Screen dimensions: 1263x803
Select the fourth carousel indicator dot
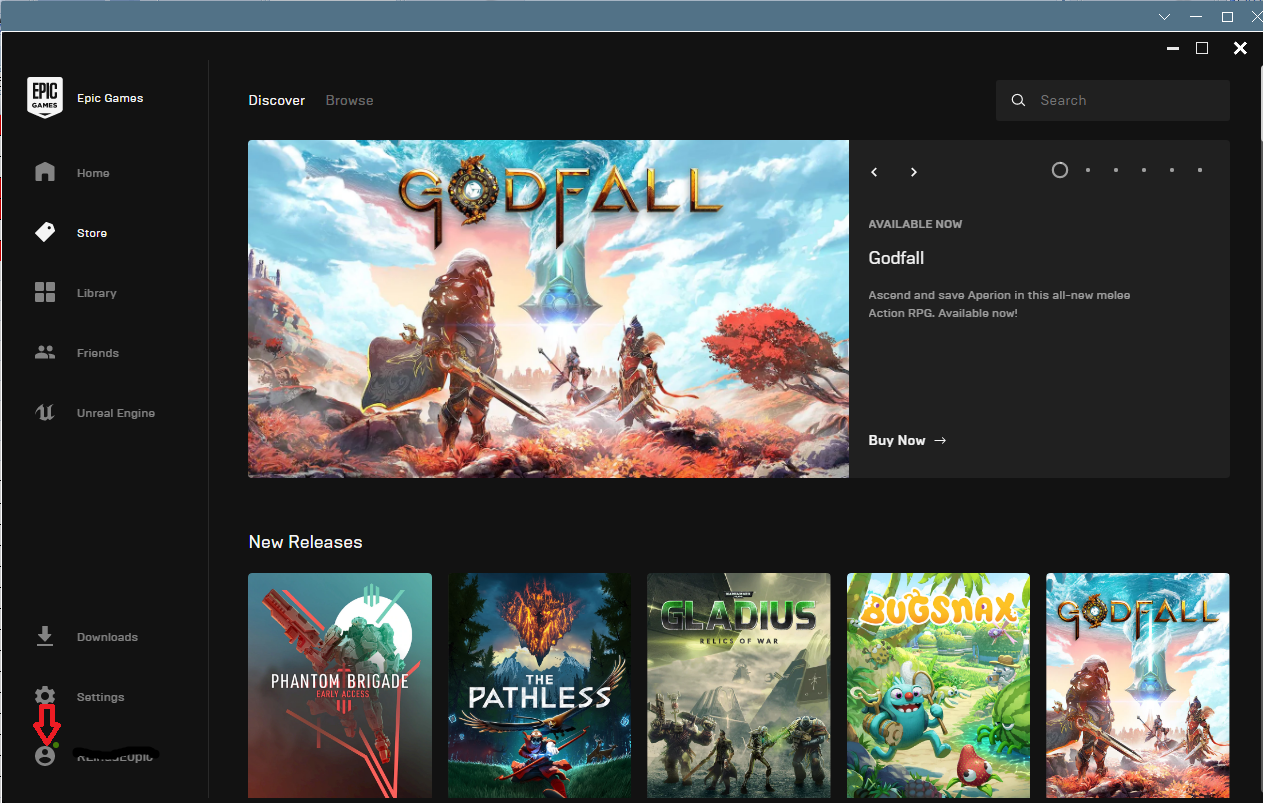[x=1144, y=170]
